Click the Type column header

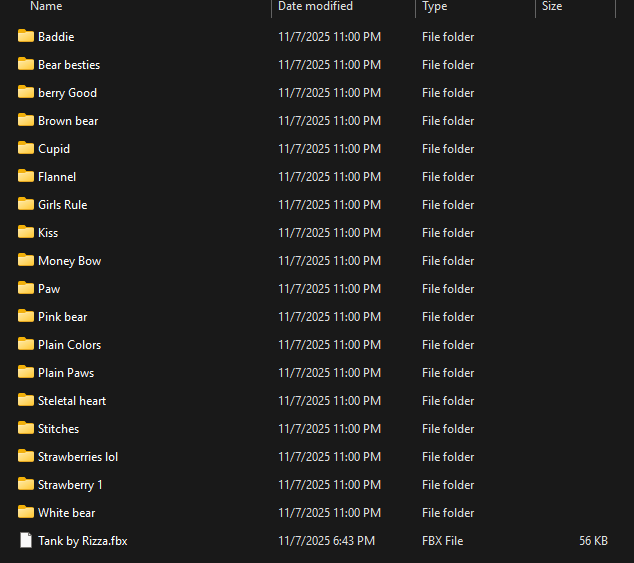pos(435,6)
